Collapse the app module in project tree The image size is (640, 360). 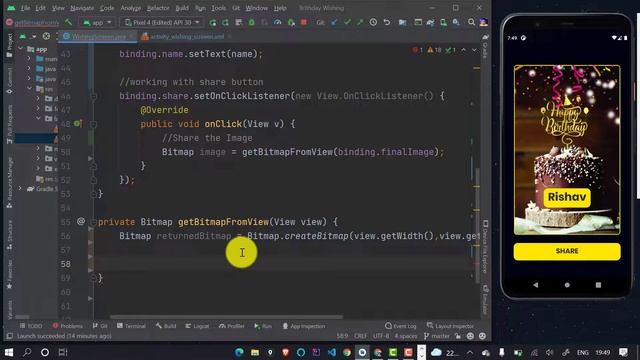click(20, 49)
